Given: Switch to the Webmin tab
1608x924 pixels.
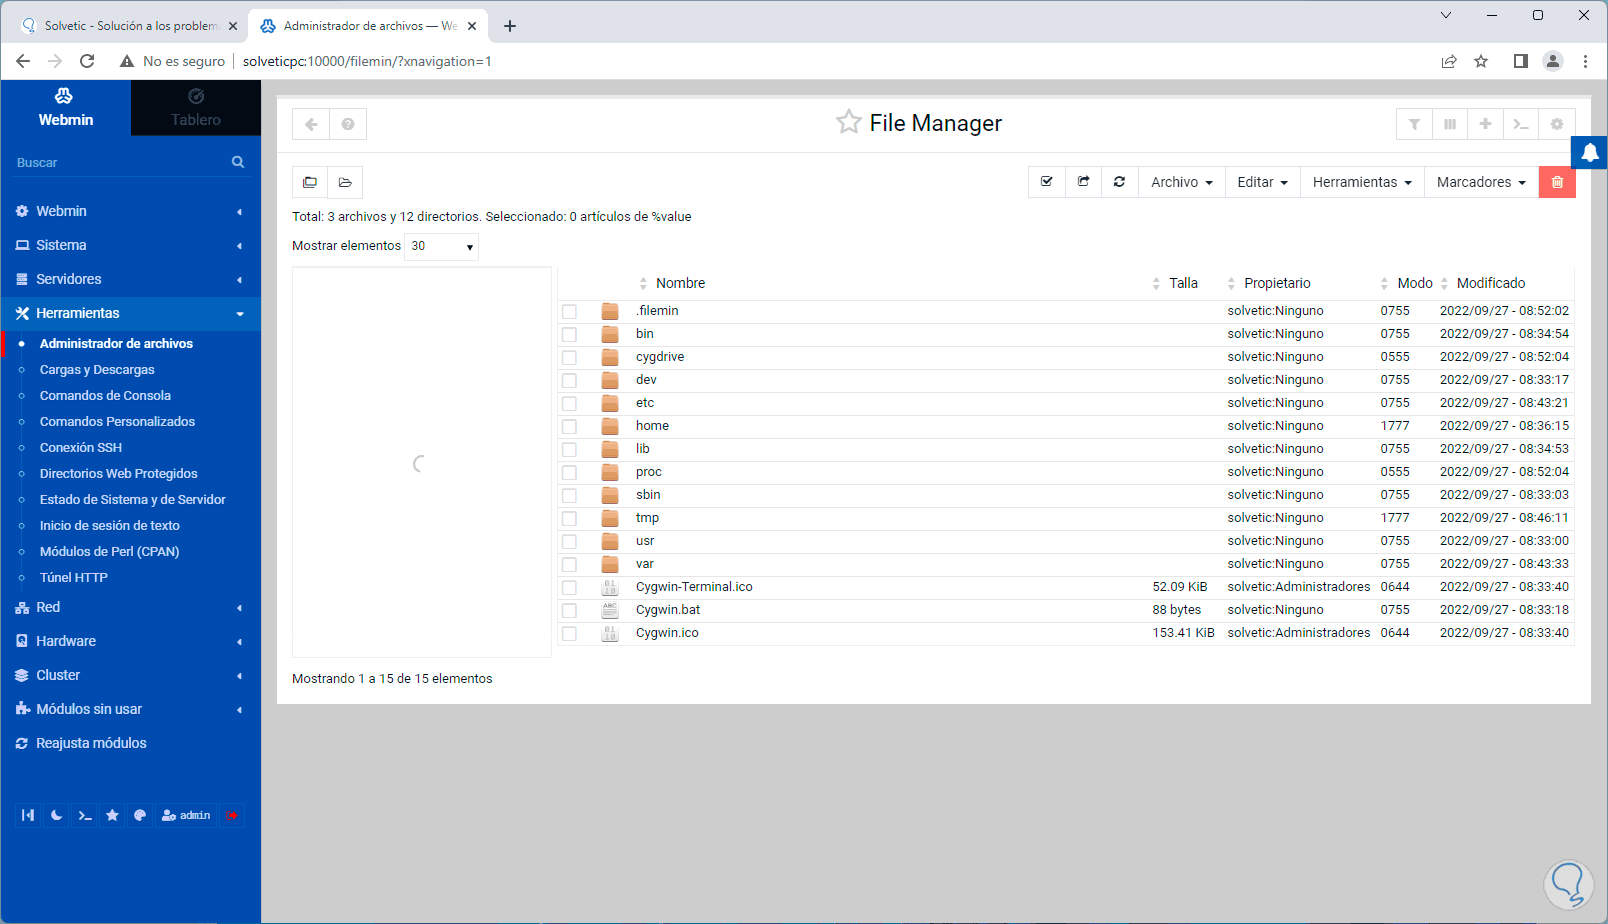Looking at the screenshot, I should point(66,108).
